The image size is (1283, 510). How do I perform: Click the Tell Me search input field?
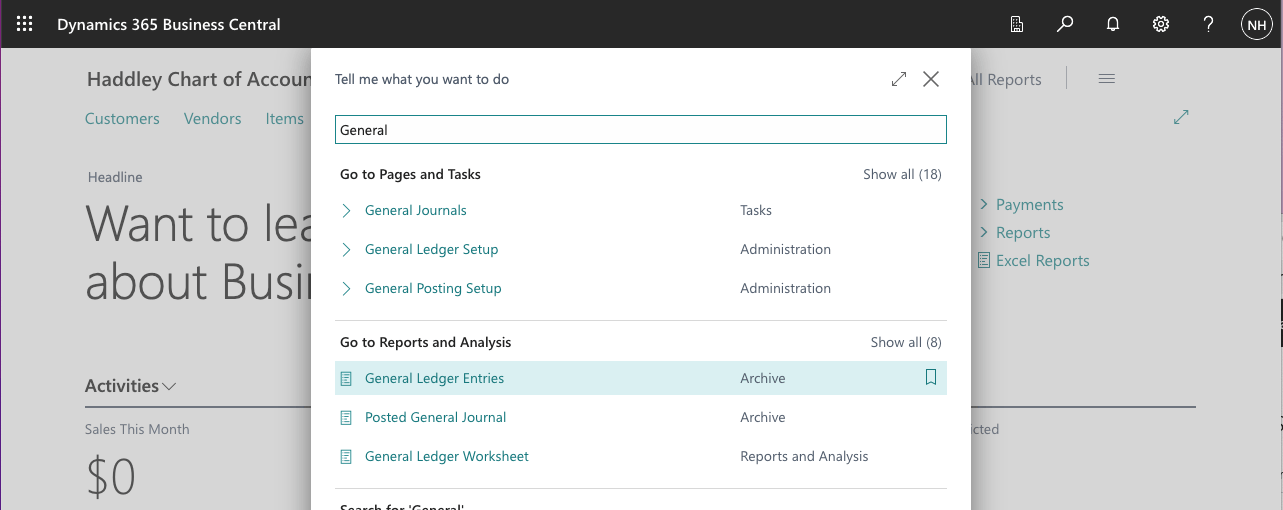click(x=640, y=130)
